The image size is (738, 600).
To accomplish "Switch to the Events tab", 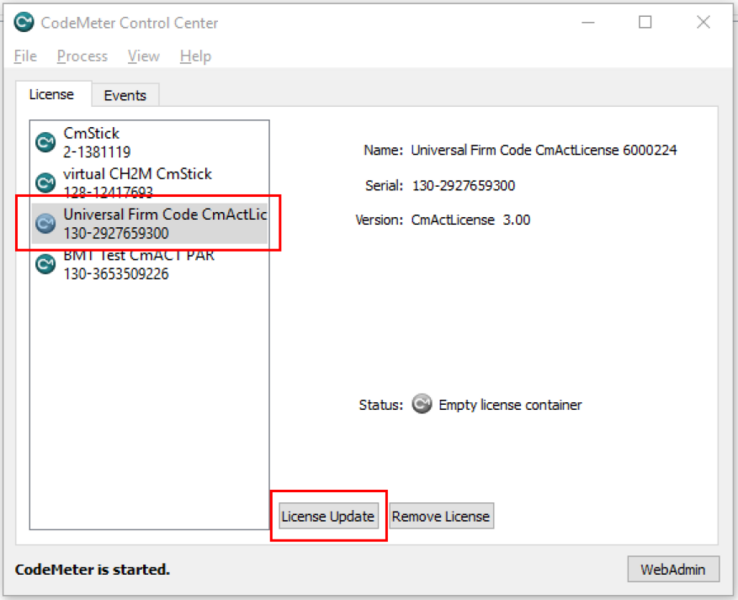I will (x=125, y=95).
